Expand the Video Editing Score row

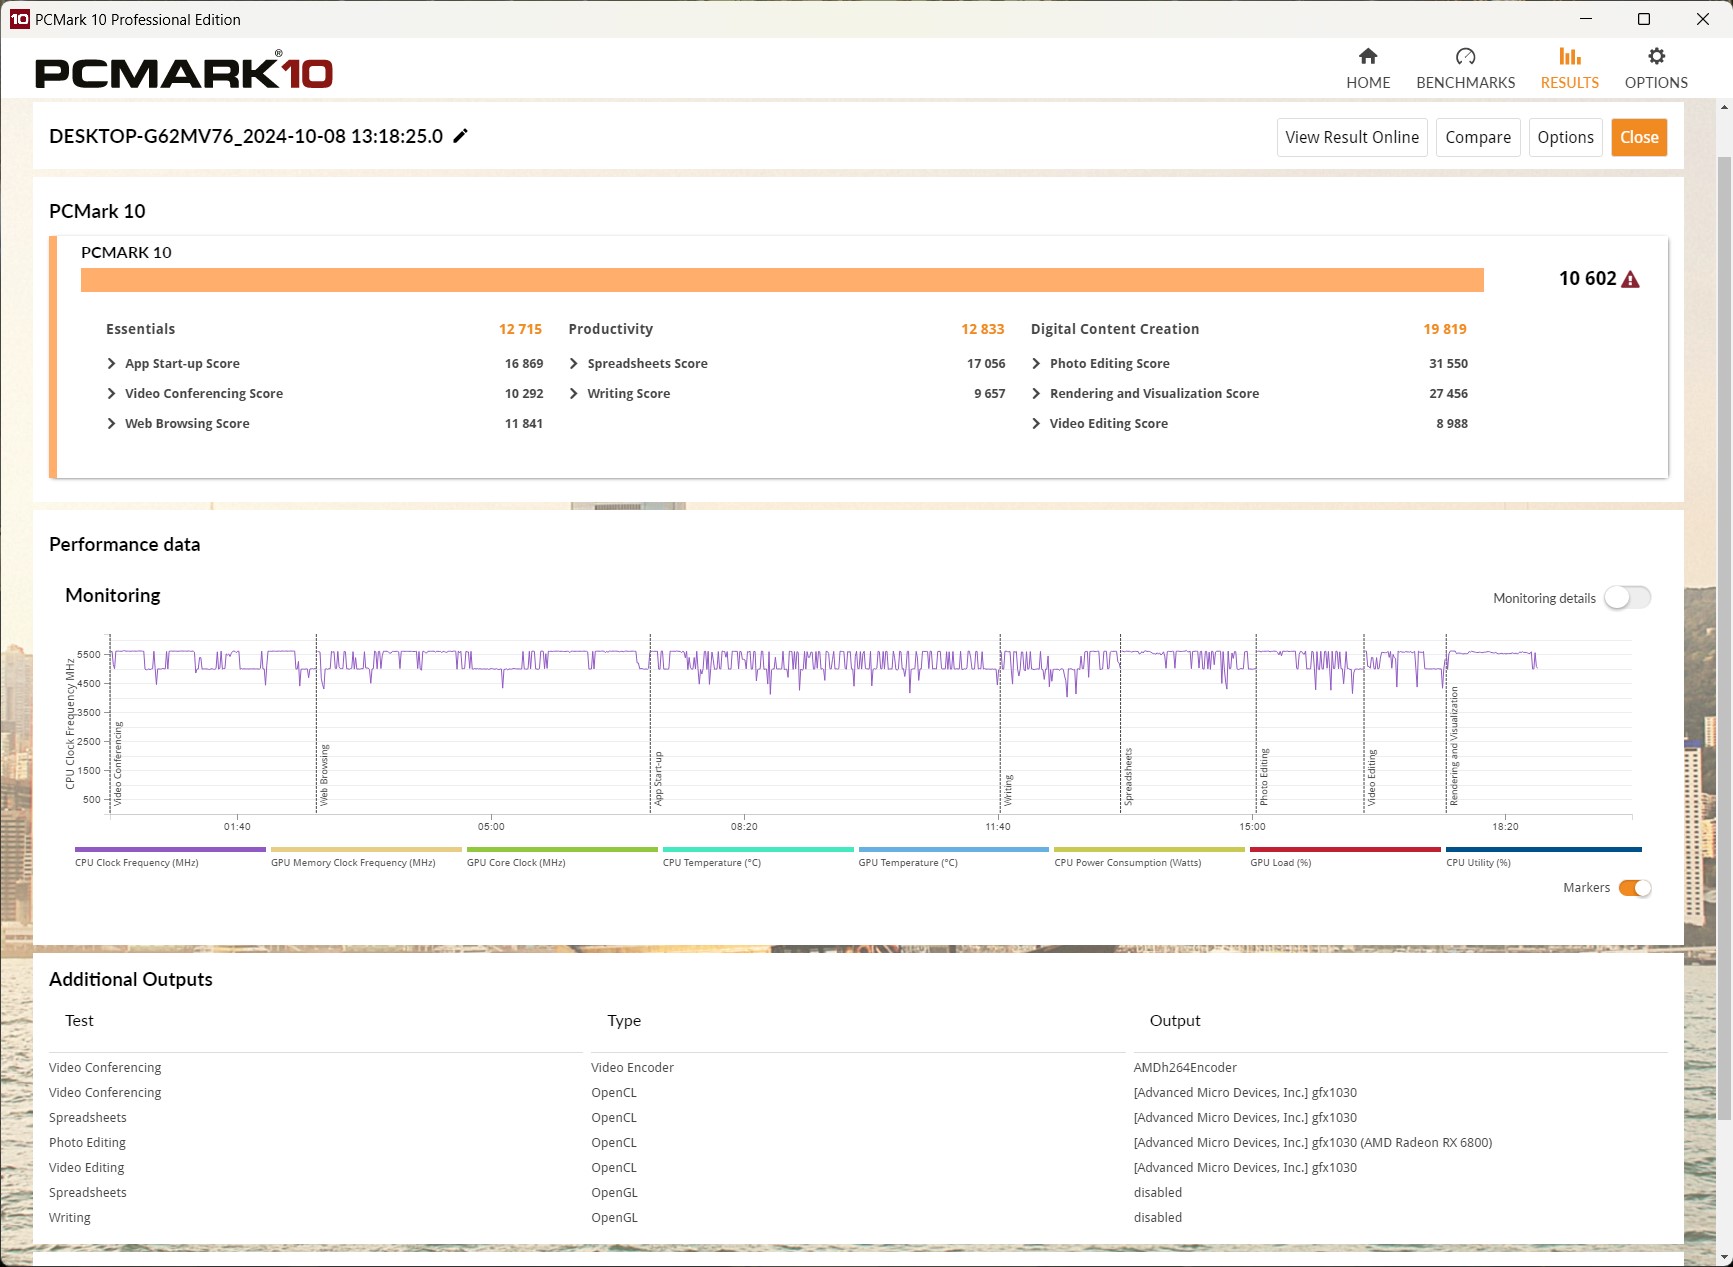(1036, 424)
